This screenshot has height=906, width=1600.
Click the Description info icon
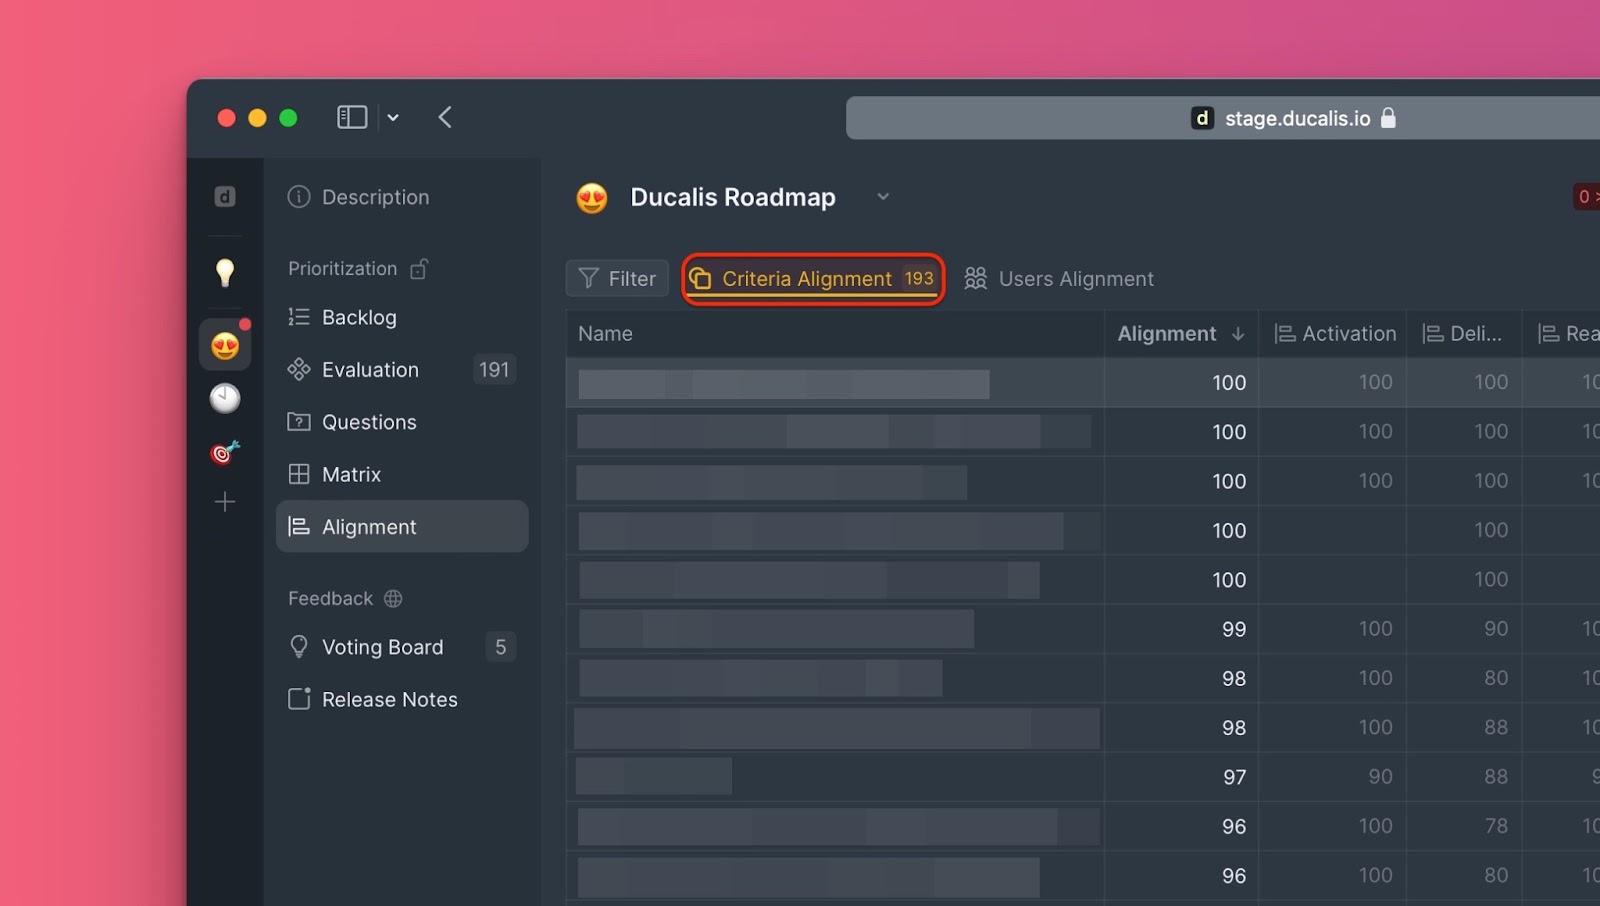(x=298, y=197)
